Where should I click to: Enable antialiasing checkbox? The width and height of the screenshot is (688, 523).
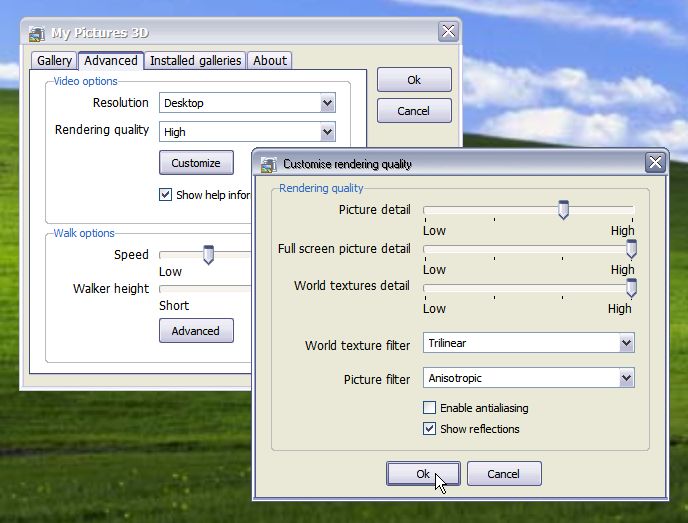pyautogui.click(x=429, y=408)
